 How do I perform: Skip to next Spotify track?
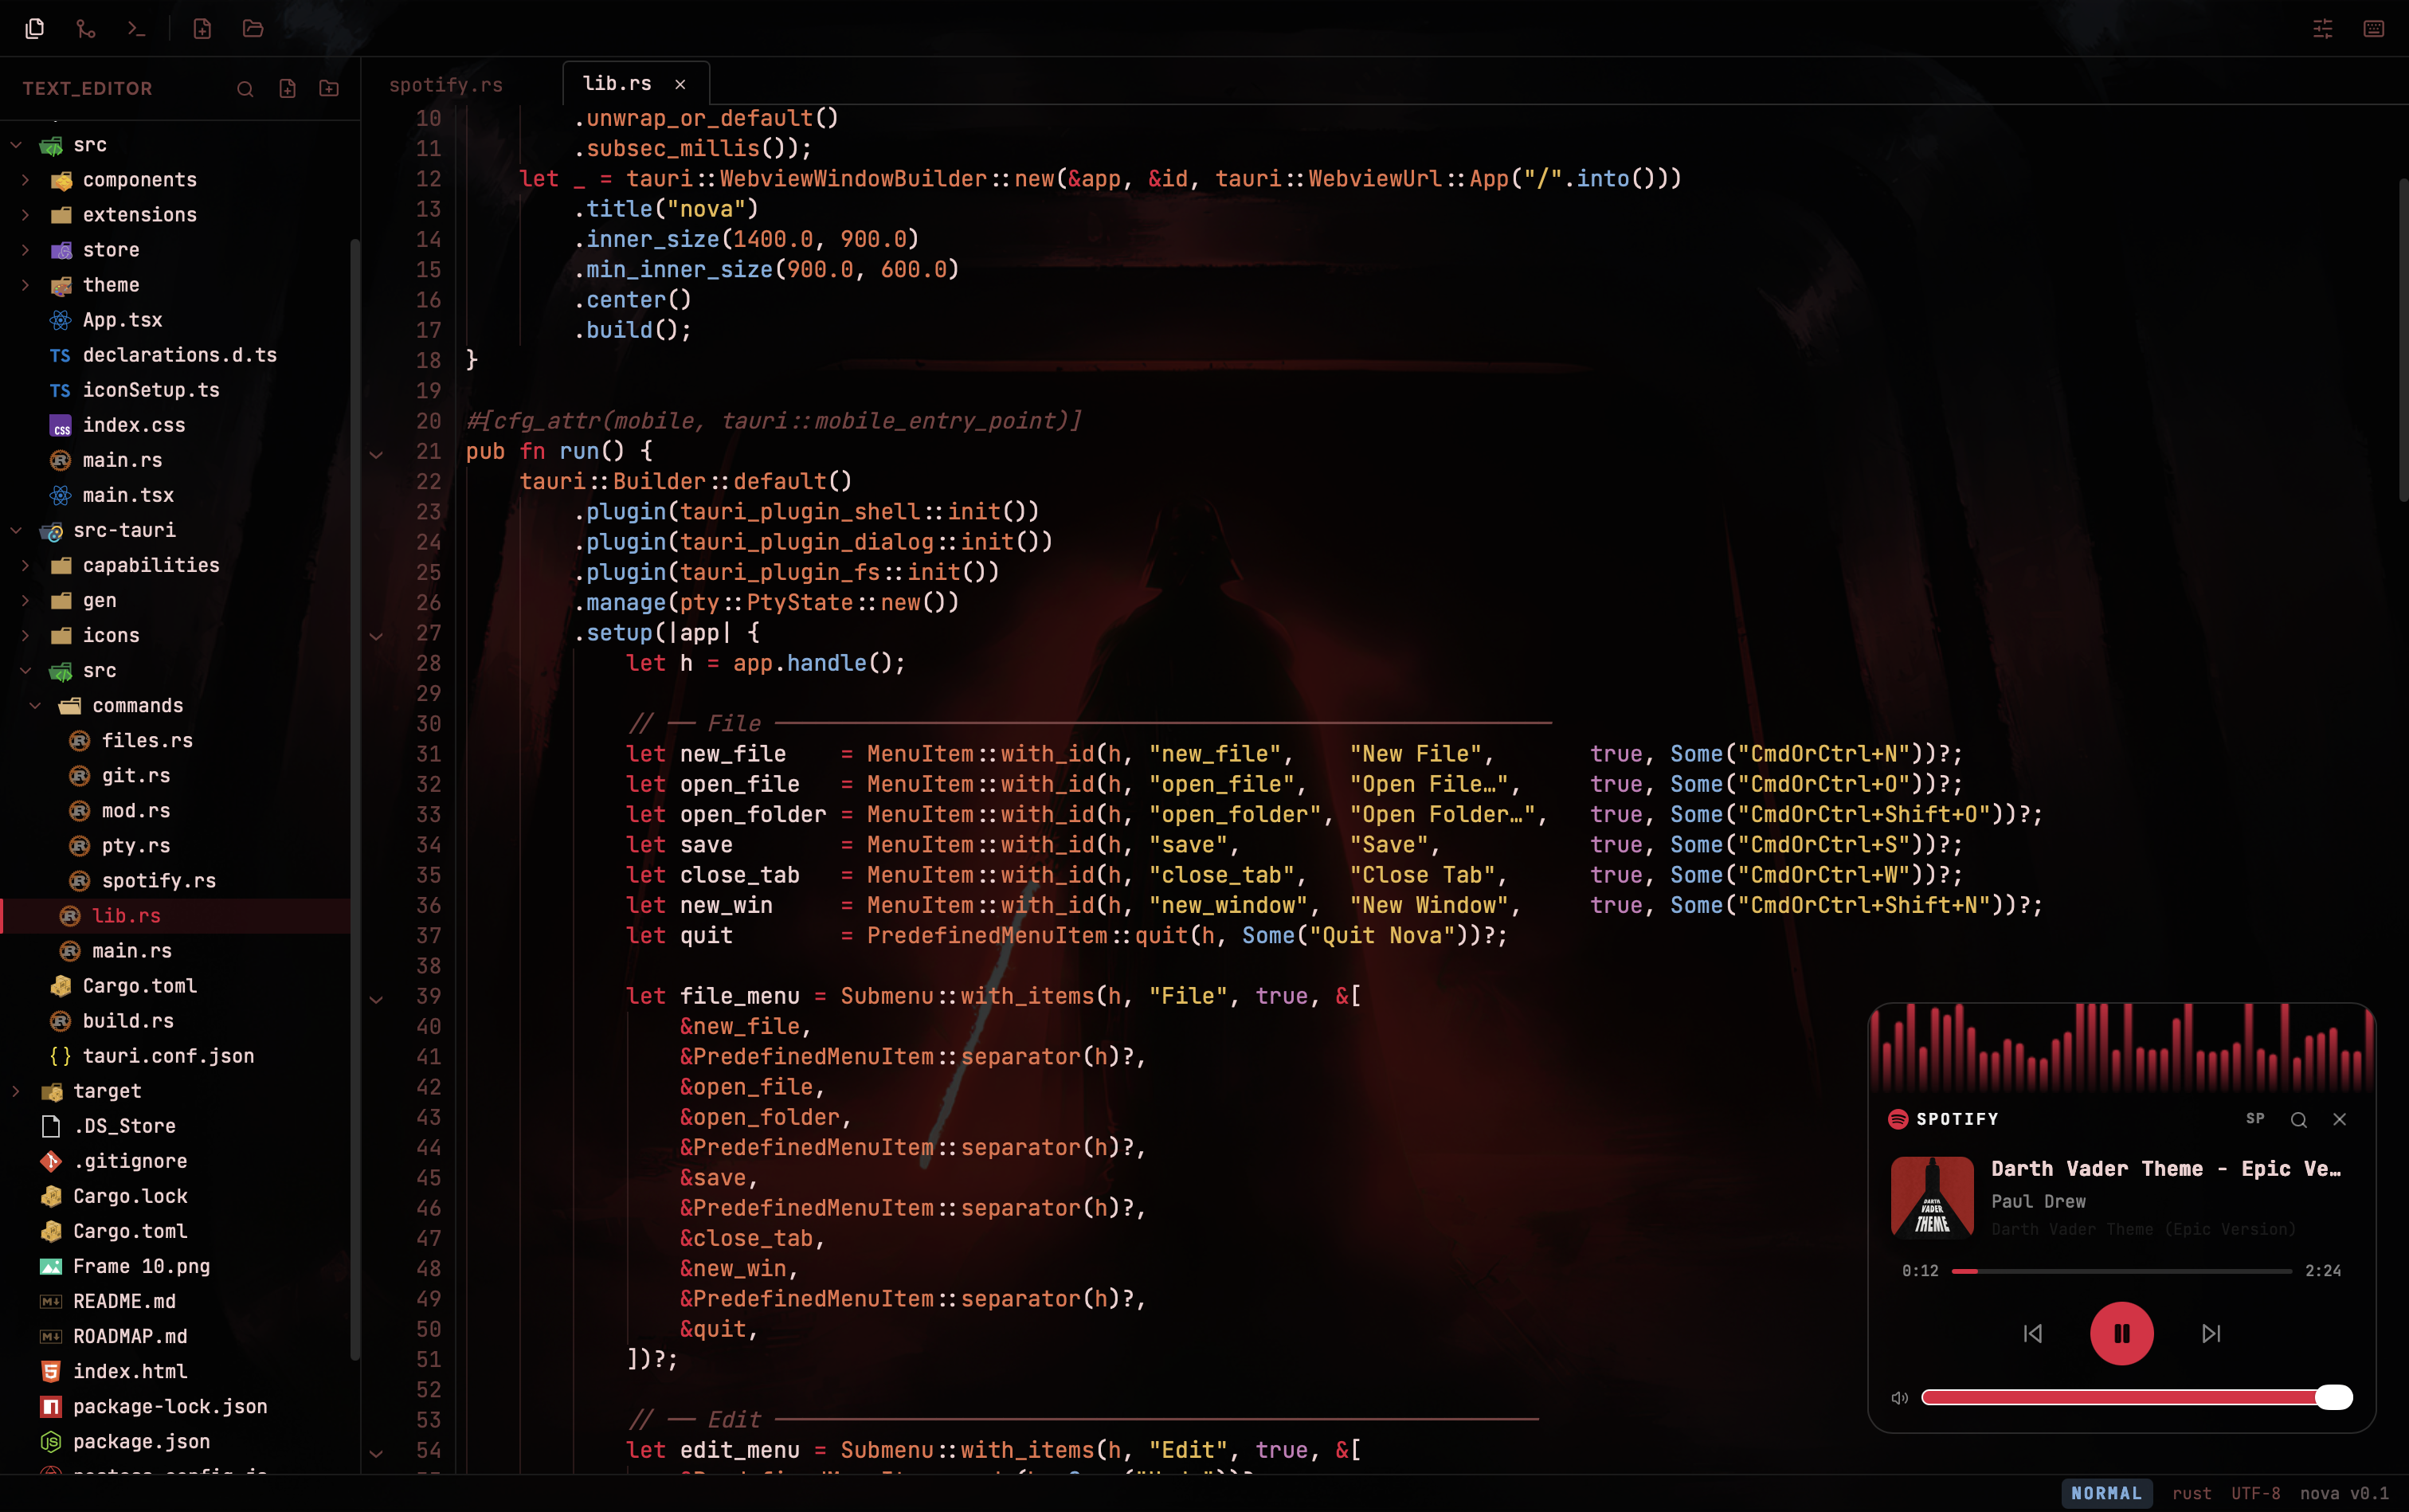(x=2211, y=1333)
